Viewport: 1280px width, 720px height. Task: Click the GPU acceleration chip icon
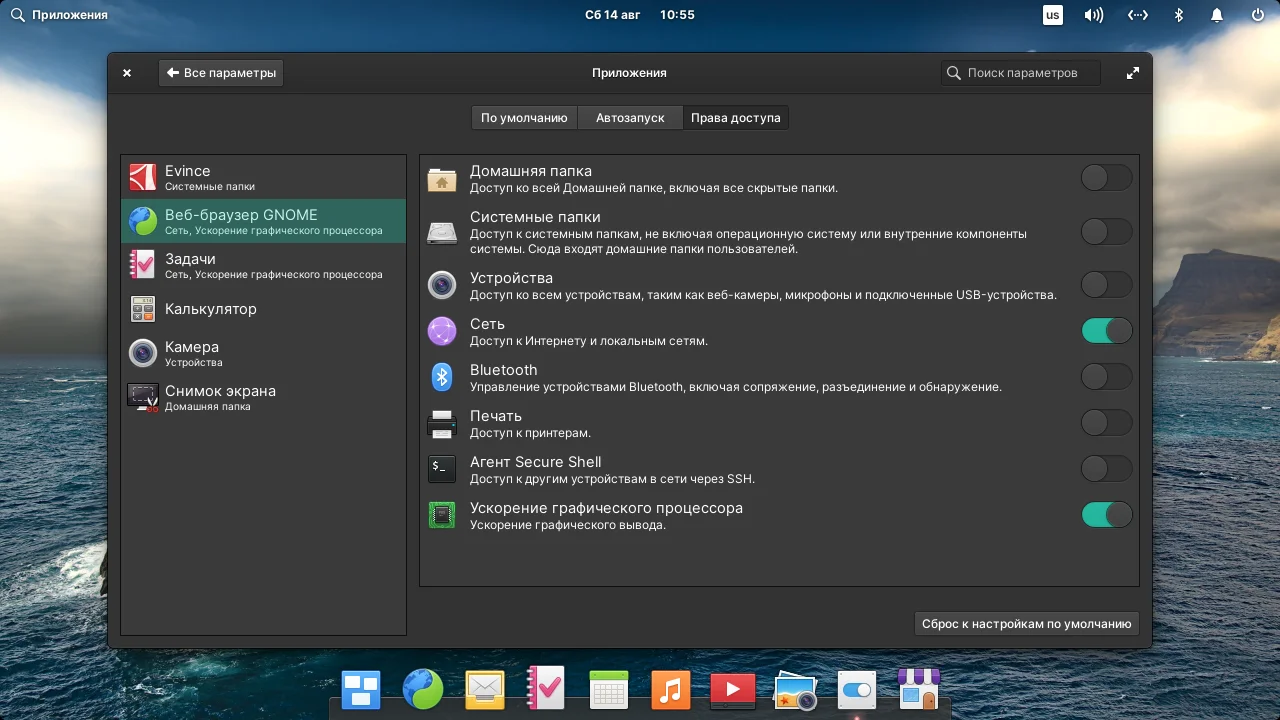point(441,514)
